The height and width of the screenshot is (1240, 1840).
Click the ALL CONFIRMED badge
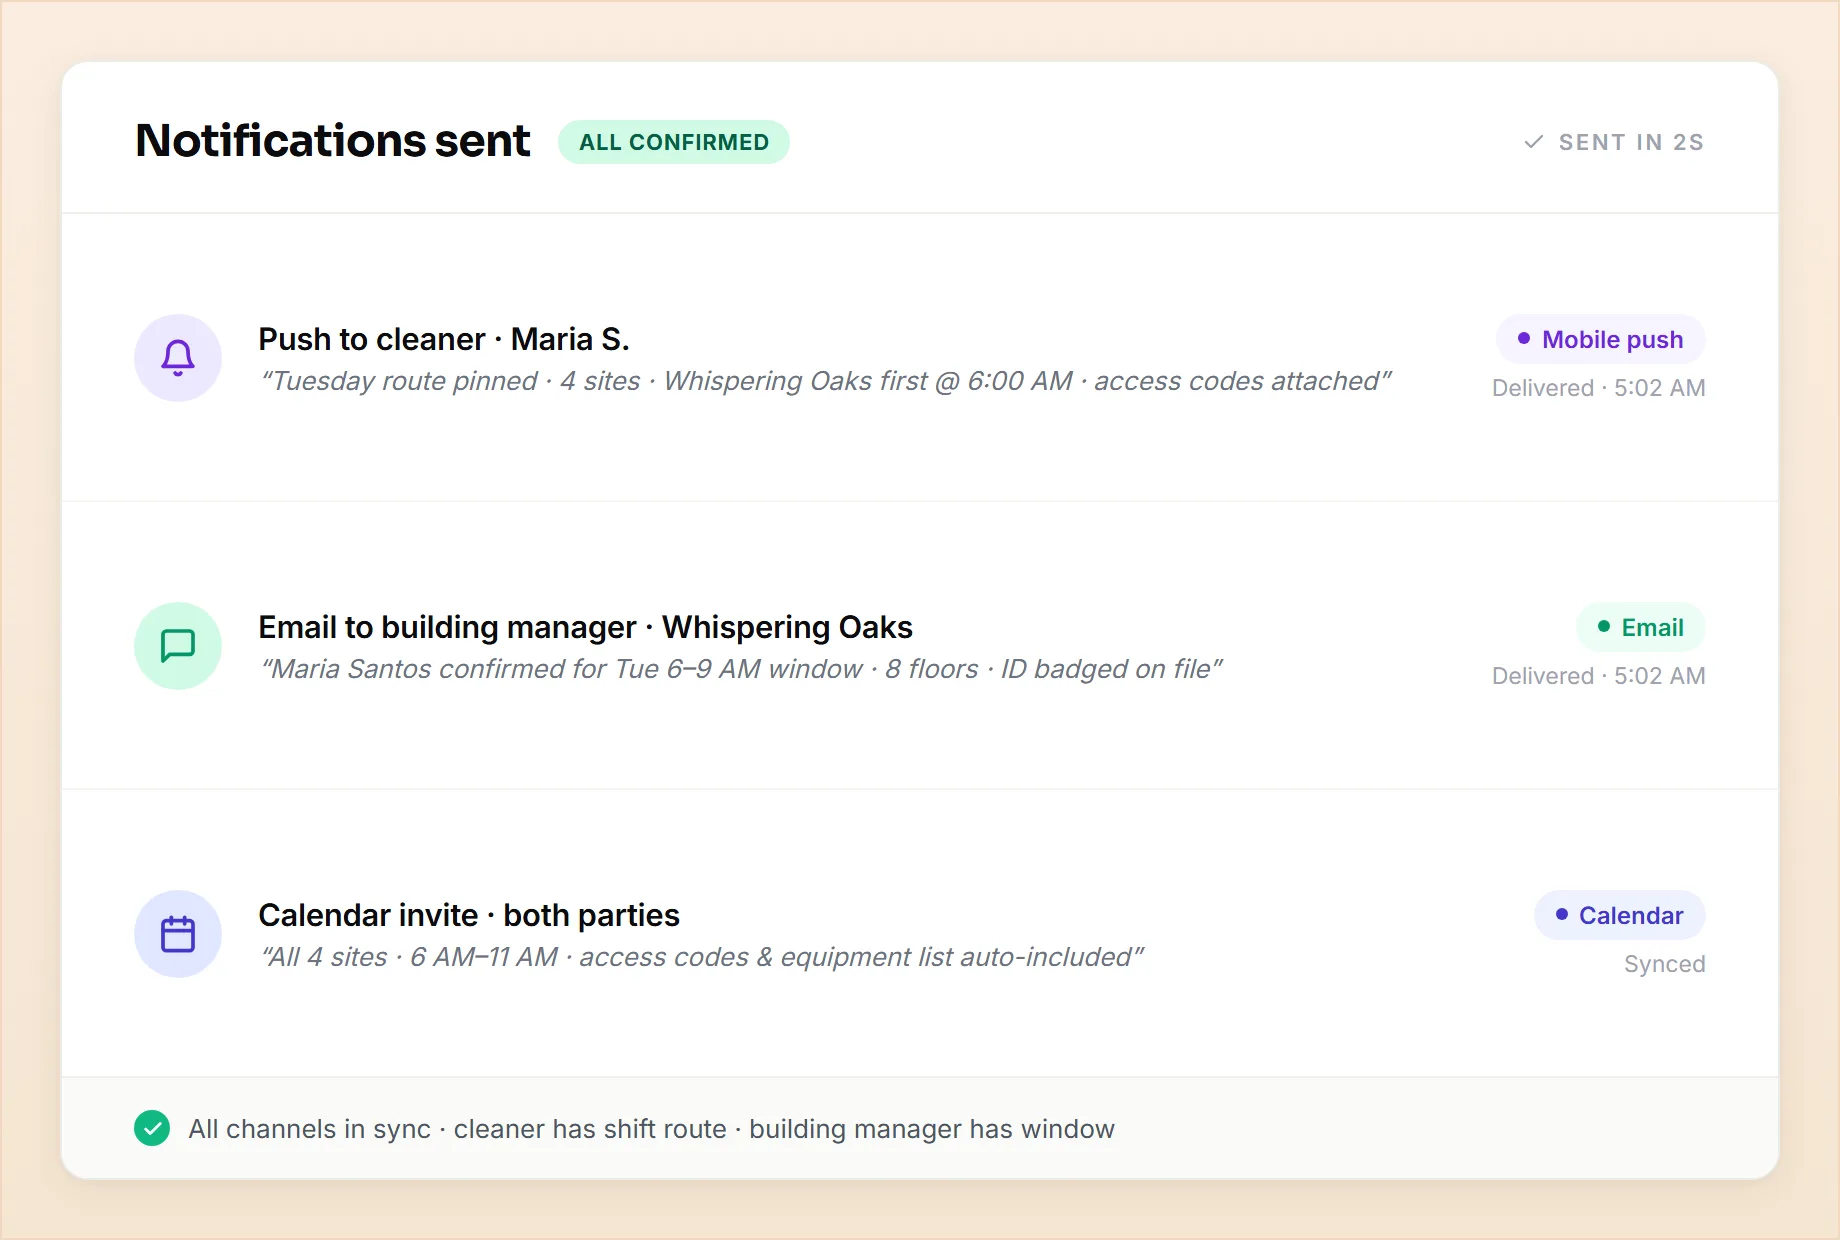point(674,142)
